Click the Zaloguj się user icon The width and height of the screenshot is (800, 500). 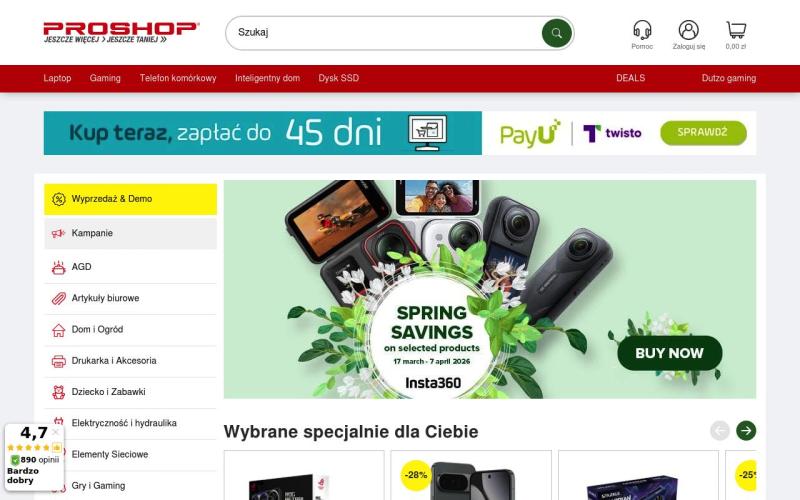pos(688,30)
